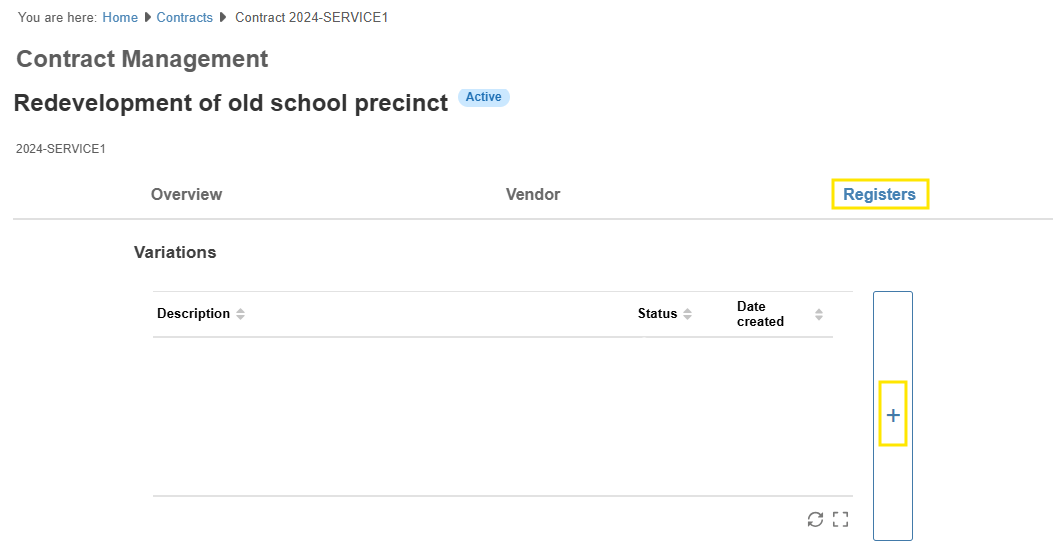The width and height of the screenshot is (1056, 554).
Task: Select the Registers tab
Action: [879, 194]
